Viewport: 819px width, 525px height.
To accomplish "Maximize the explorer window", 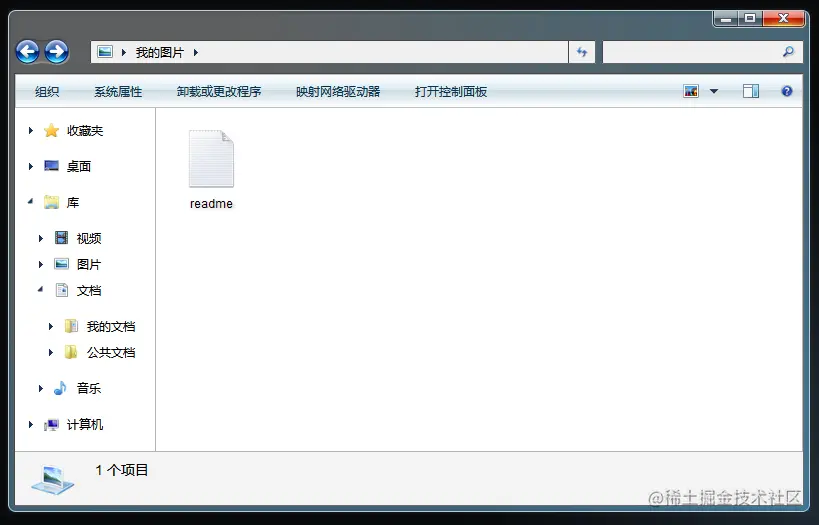I will (x=750, y=19).
